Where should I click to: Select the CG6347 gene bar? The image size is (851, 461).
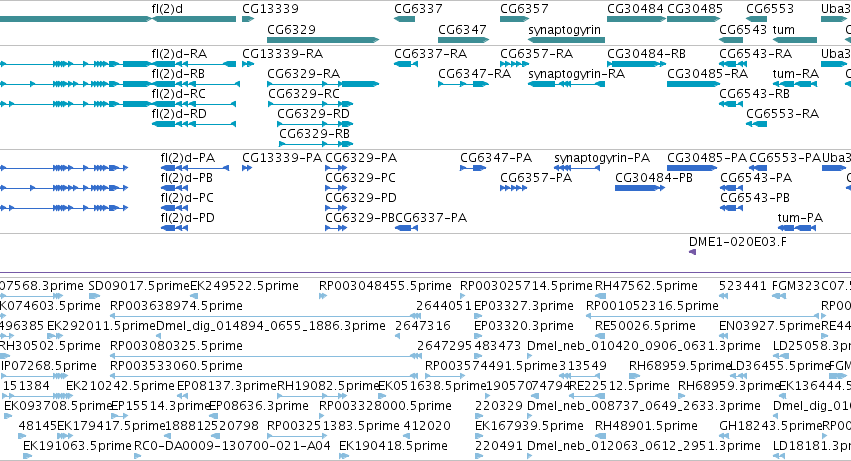(x=463, y=40)
